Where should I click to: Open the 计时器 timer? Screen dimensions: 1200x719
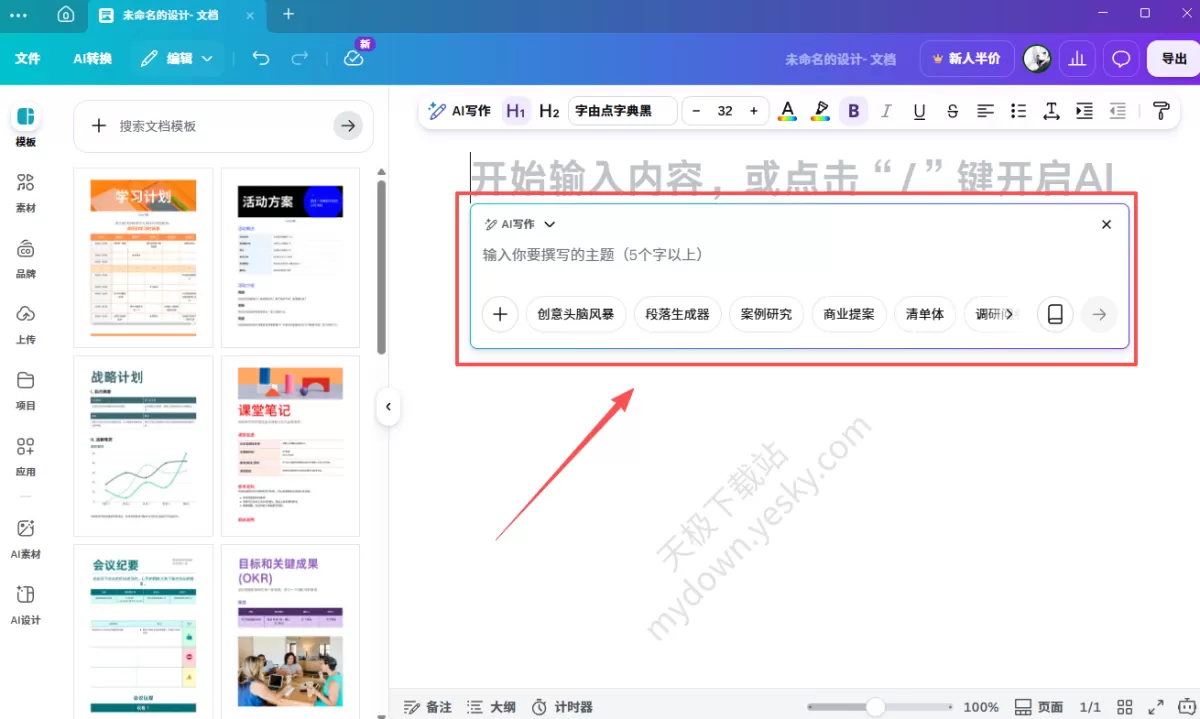561,707
